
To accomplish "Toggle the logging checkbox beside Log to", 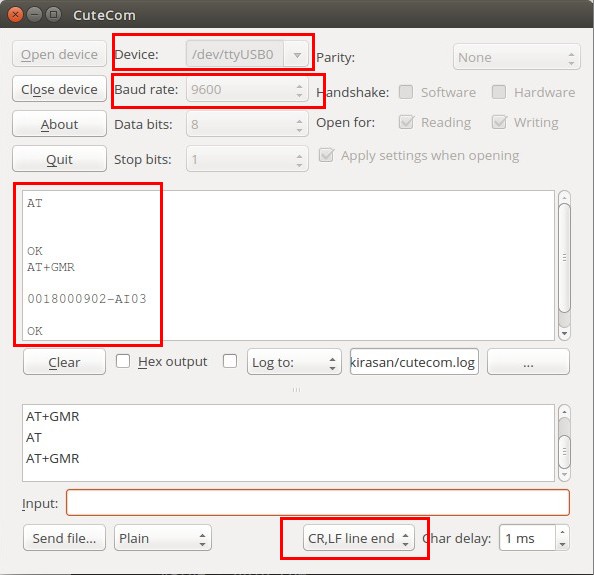I will point(230,361).
